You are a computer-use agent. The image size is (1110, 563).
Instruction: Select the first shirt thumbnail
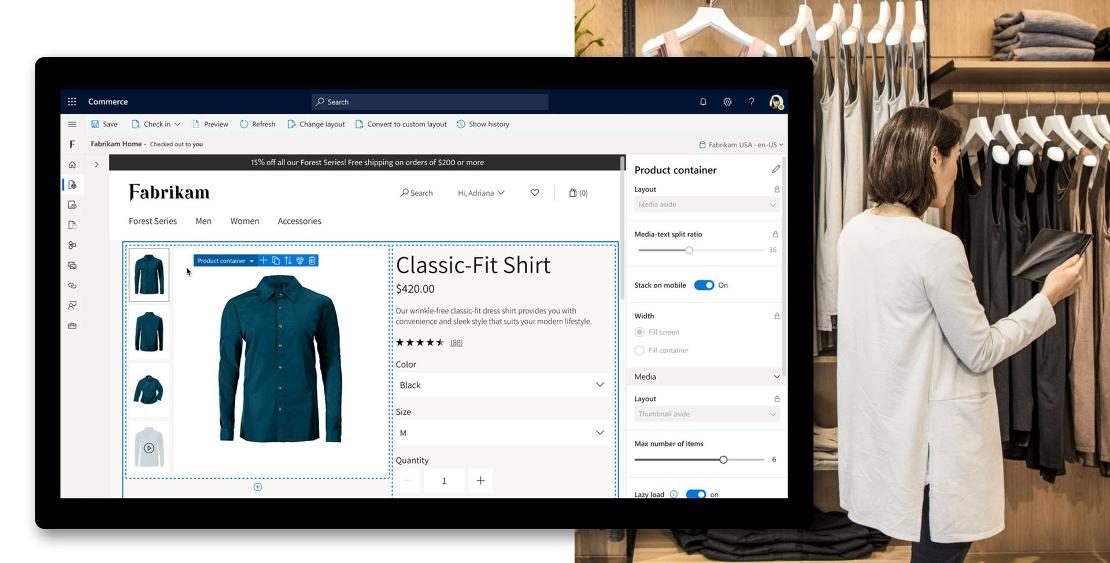pos(149,275)
